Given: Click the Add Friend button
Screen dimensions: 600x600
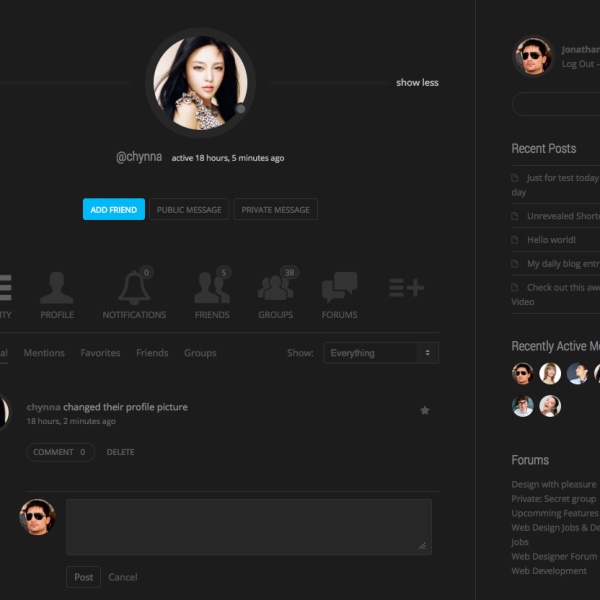Looking at the screenshot, I should point(114,210).
